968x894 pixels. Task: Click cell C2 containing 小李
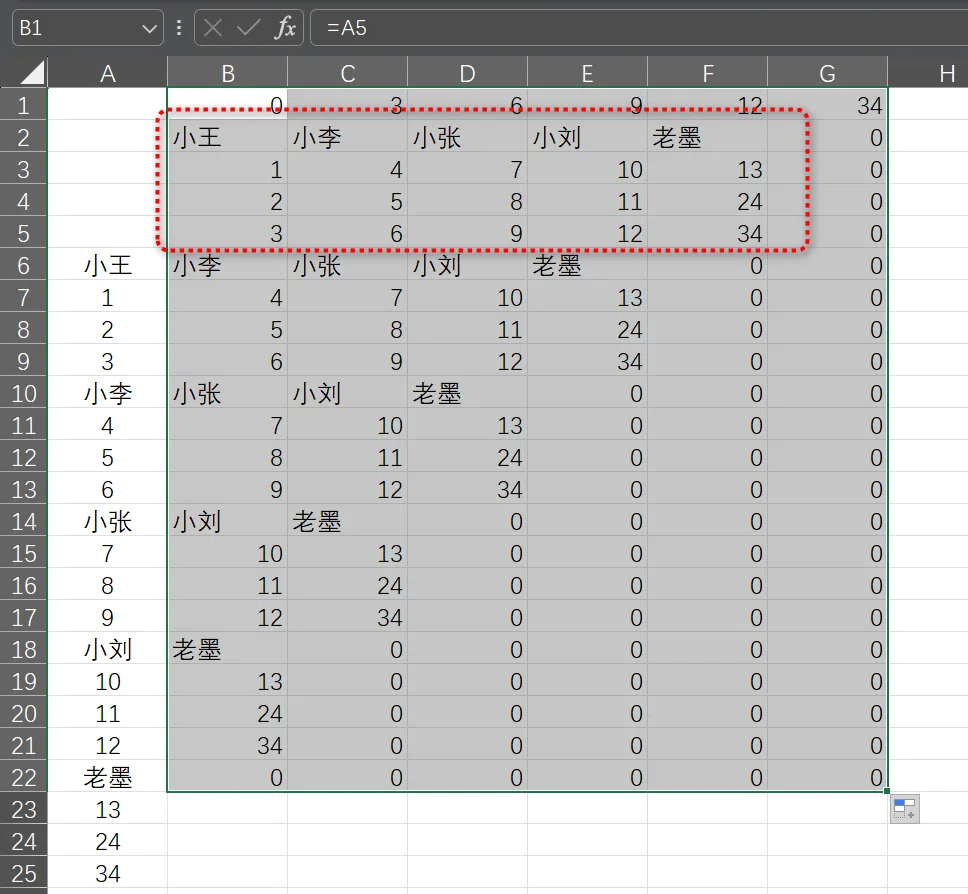[x=348, y=137]
